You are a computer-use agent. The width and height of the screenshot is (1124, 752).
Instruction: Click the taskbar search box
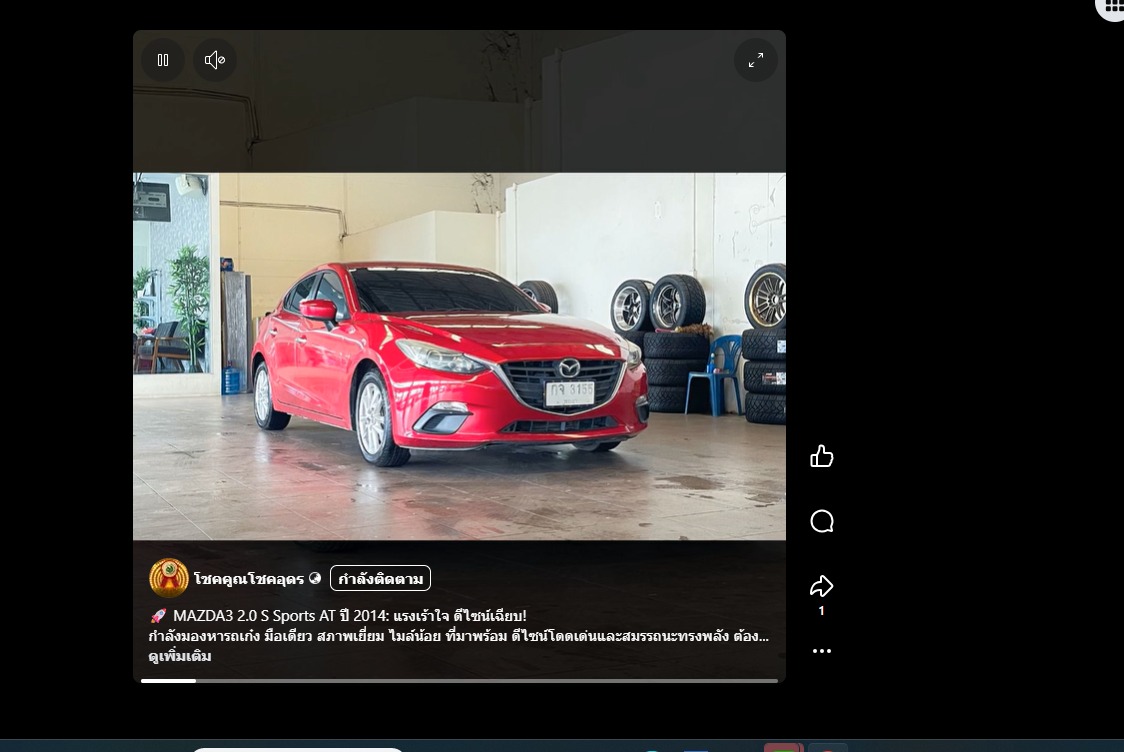tap(297, 748)
